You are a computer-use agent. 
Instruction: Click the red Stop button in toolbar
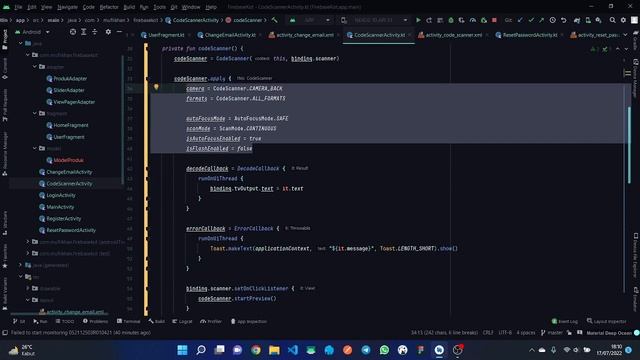(494, 20)
